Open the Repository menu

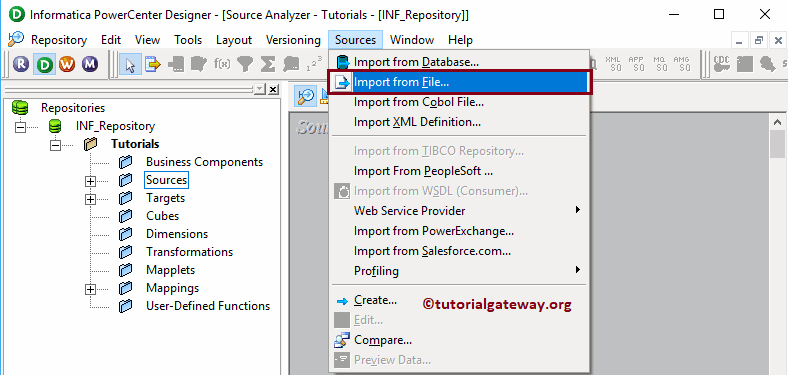[x=59, y=40]
